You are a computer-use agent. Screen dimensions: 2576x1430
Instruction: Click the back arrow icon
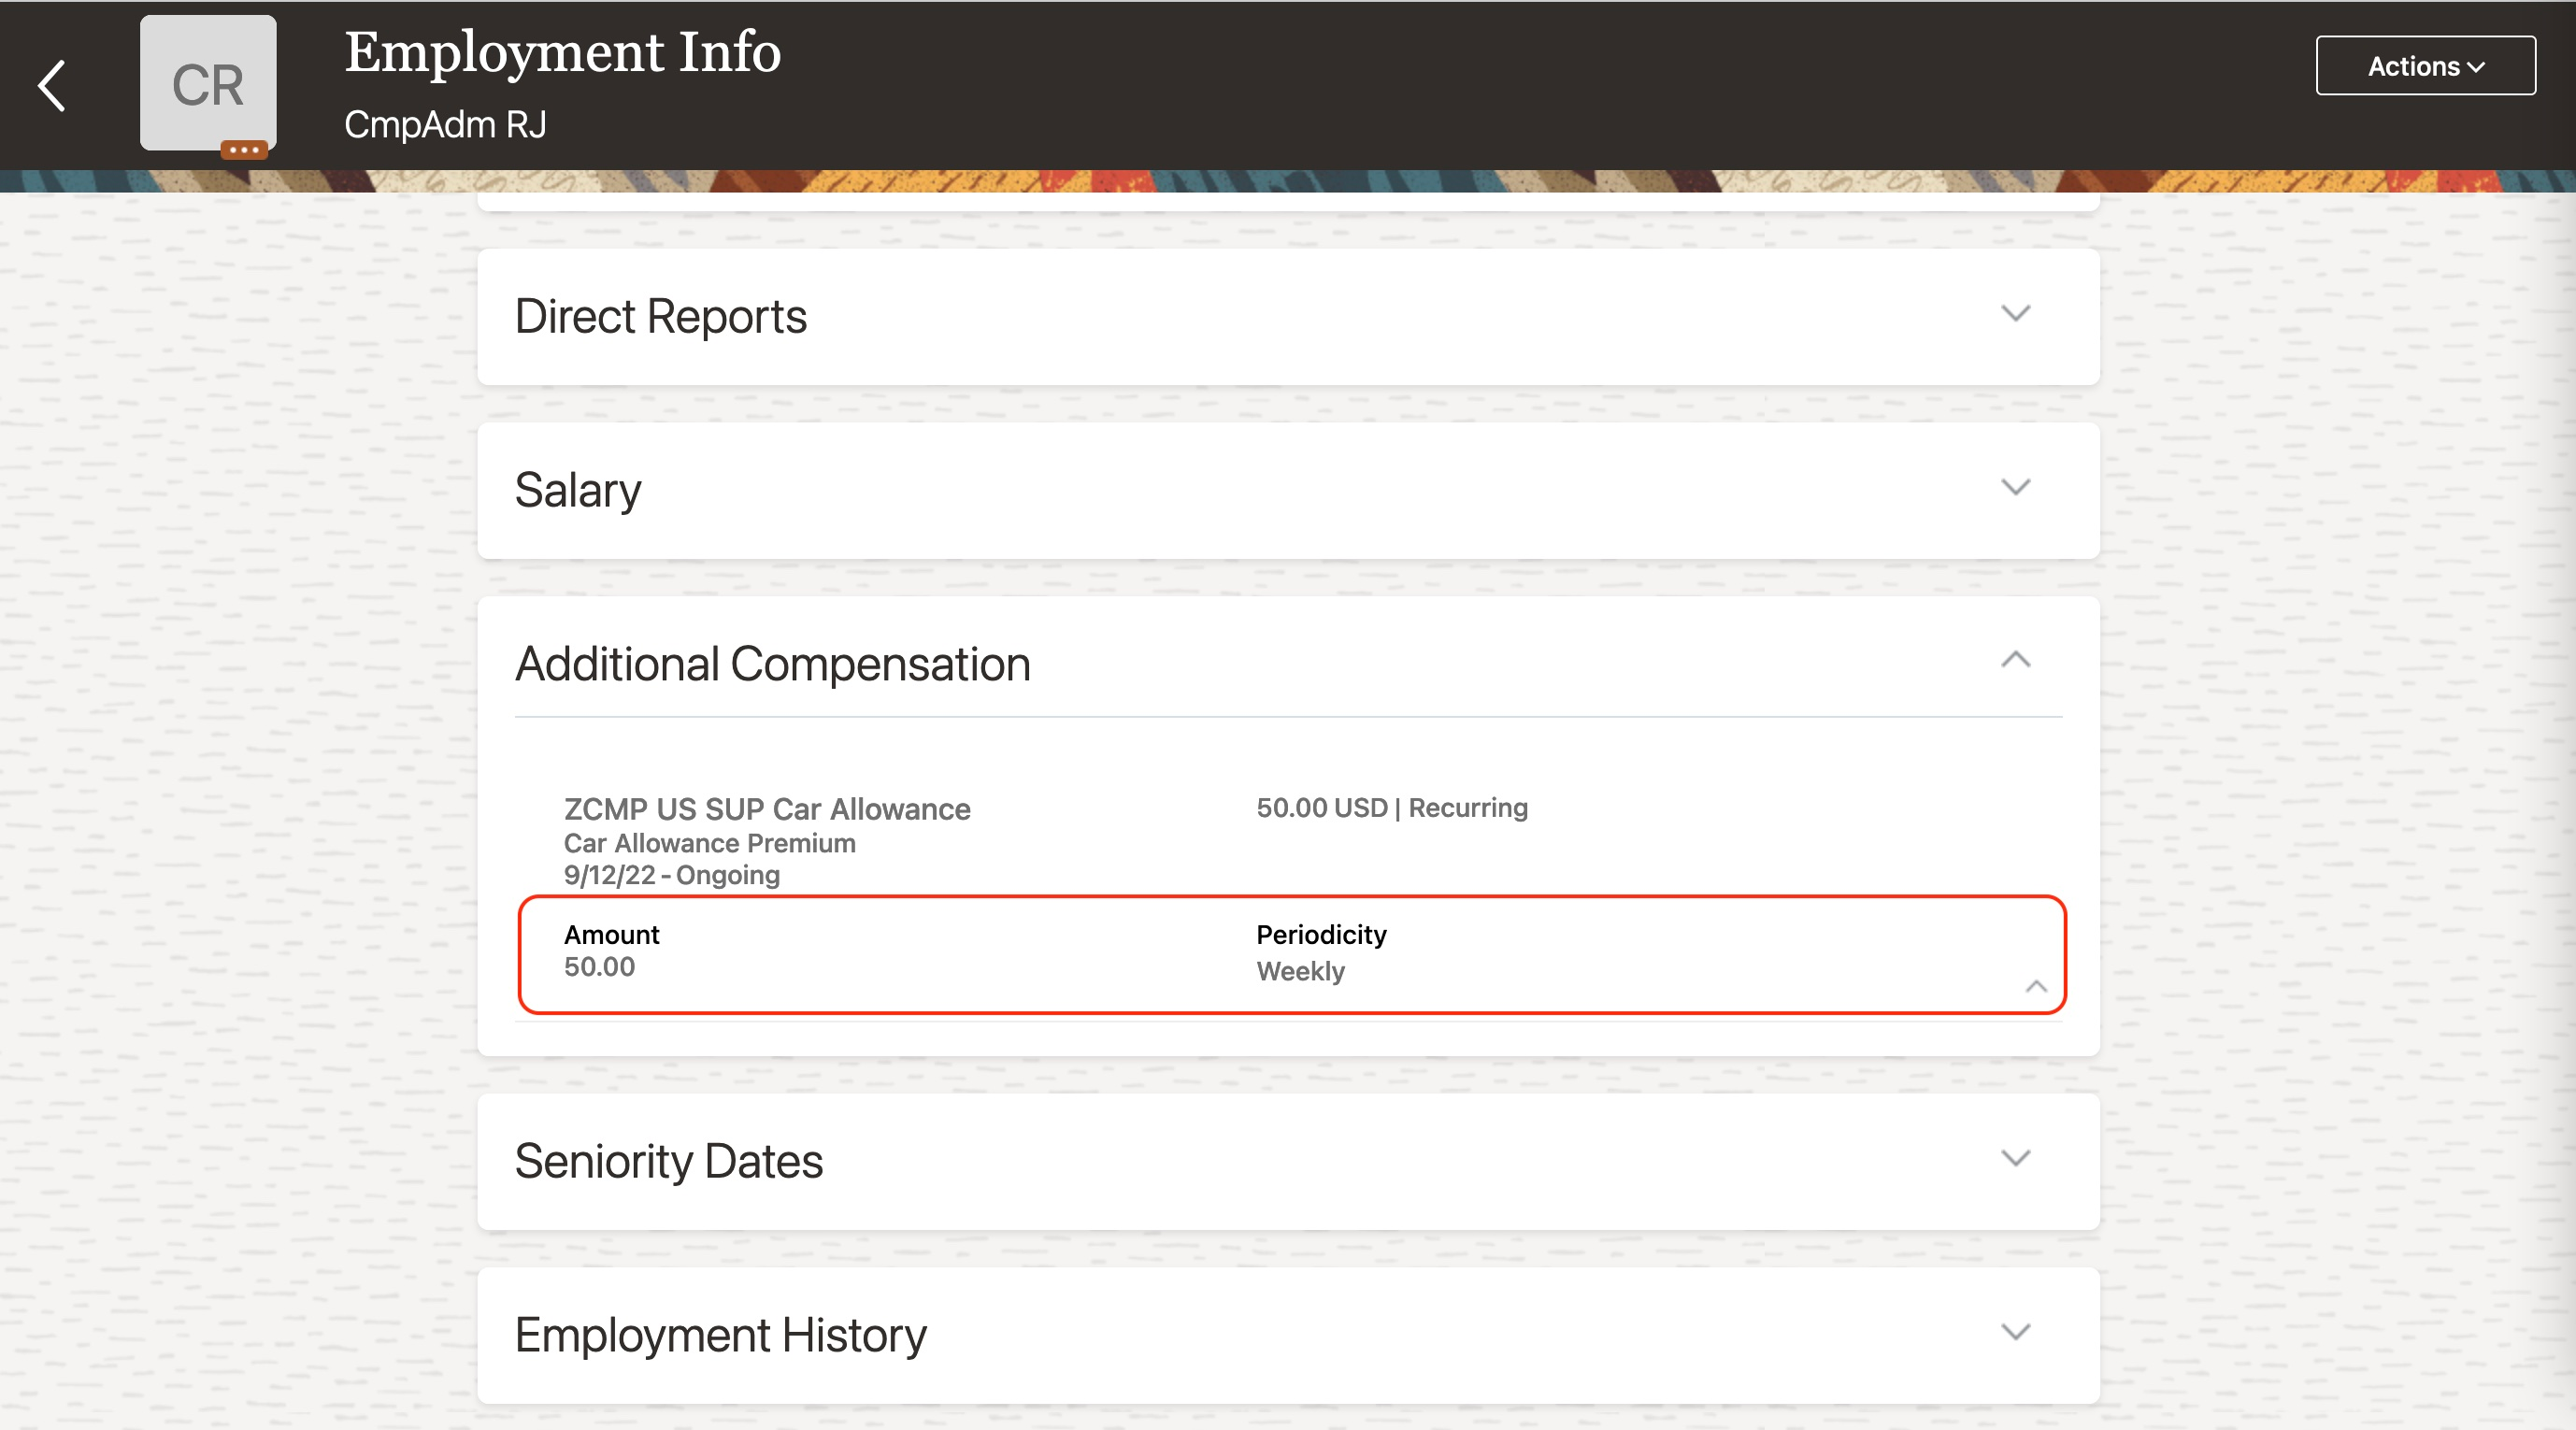(x=52, y=86)
